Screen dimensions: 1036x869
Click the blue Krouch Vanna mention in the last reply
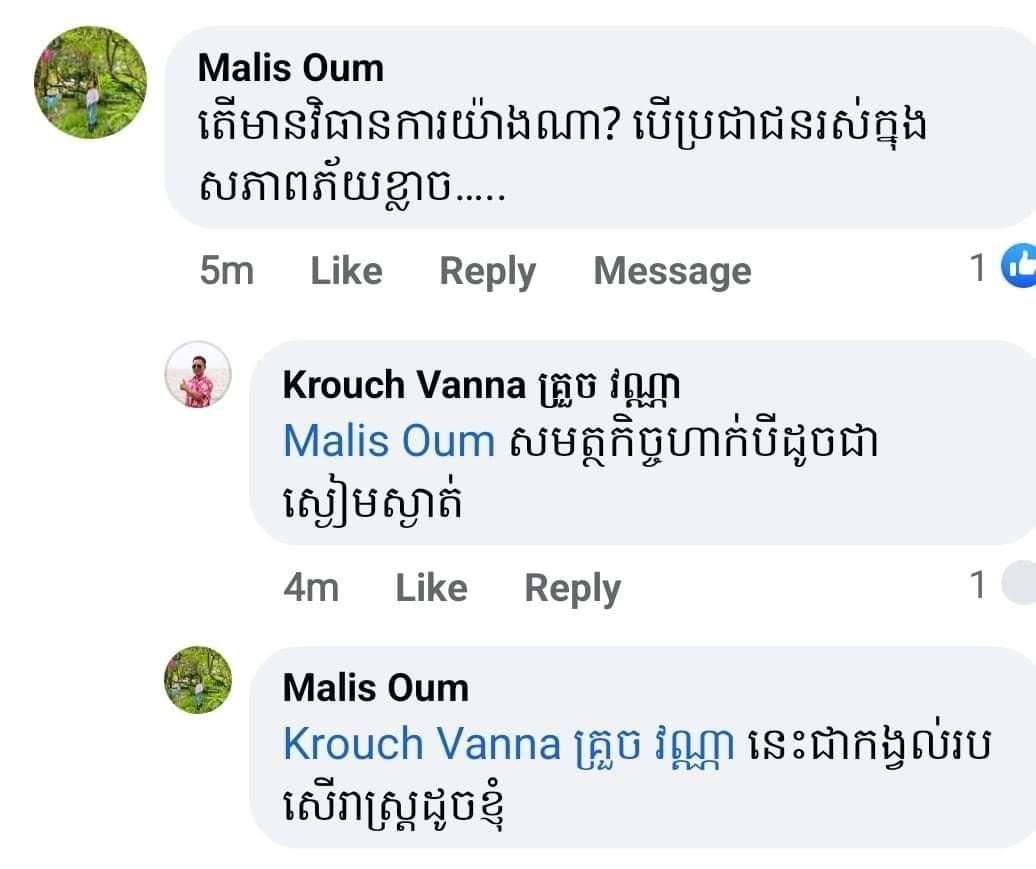(508, 744)
